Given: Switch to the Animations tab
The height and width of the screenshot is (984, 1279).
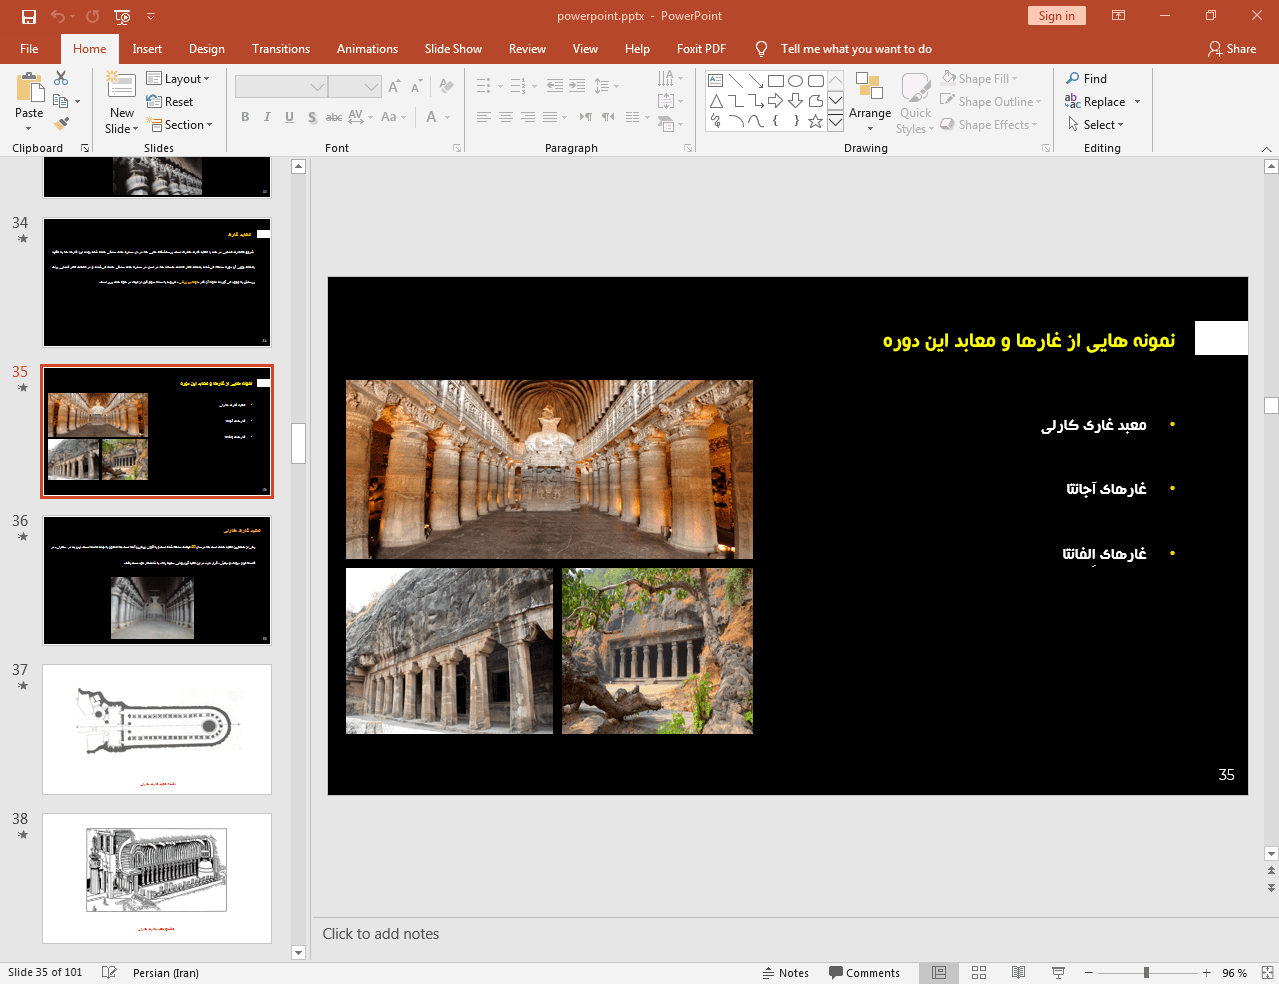Looking at the screenshot, I should coord(367,48).
